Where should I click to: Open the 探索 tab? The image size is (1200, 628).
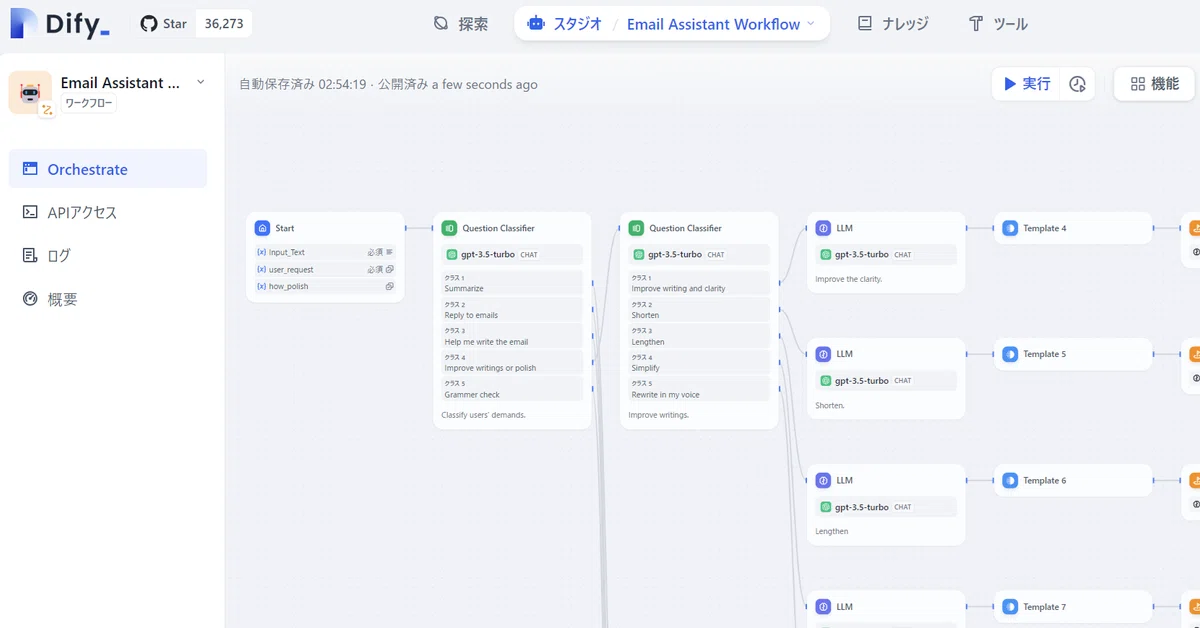click(461, 24)
